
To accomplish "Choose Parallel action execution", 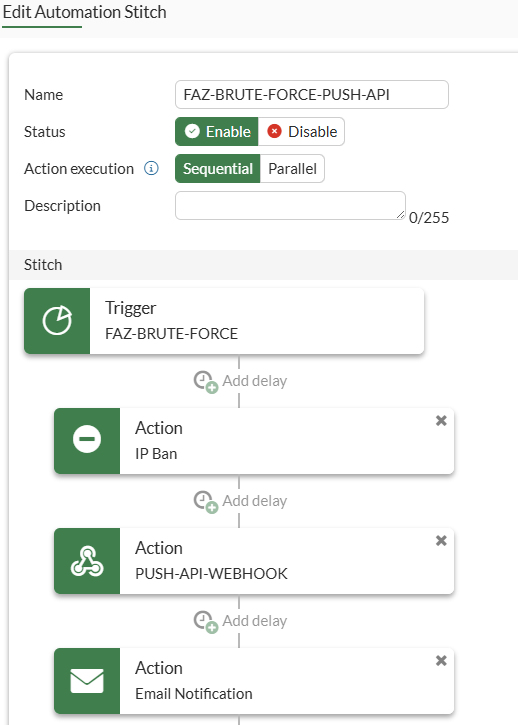I will click(292, 168).
